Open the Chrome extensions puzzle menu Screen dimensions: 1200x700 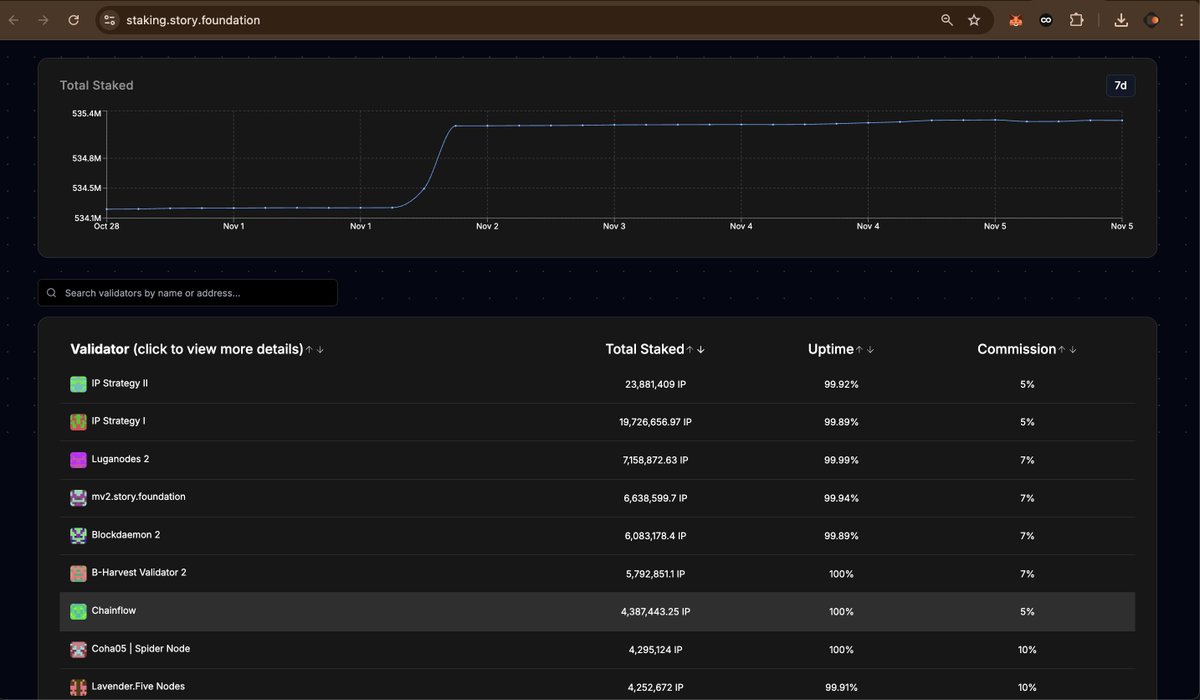pyautogui.click(x=1077, y=19)
